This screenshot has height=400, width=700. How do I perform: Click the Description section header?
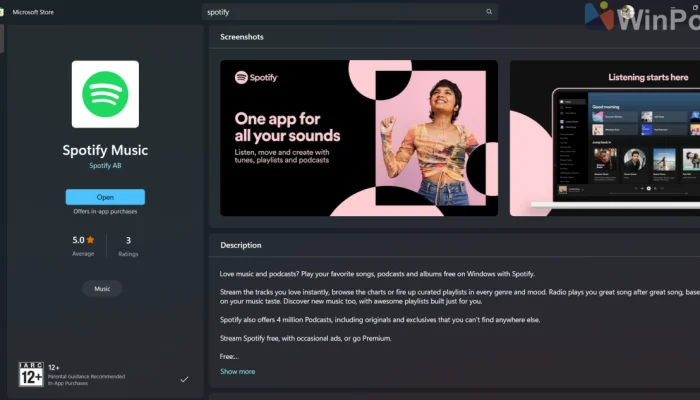pyautogui.click(x=241, y=245)
